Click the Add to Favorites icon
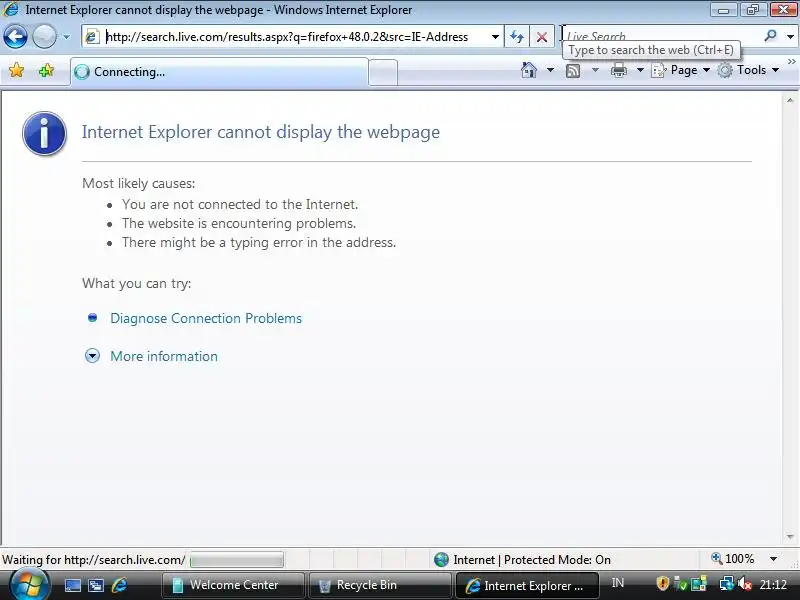The width and height of the screenshot is (800, 600). tap(46, 70)
